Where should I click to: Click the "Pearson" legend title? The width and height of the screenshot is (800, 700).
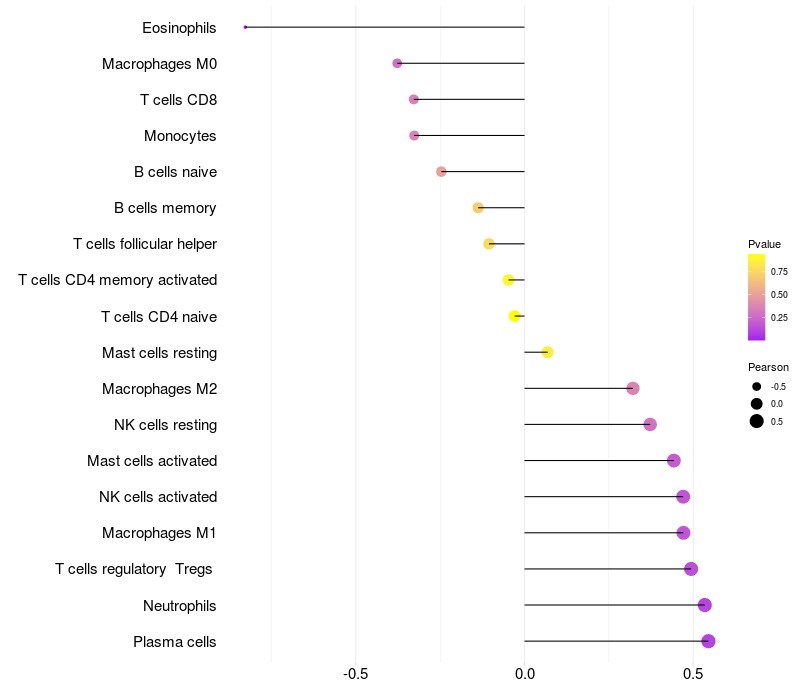pos(768,367)
